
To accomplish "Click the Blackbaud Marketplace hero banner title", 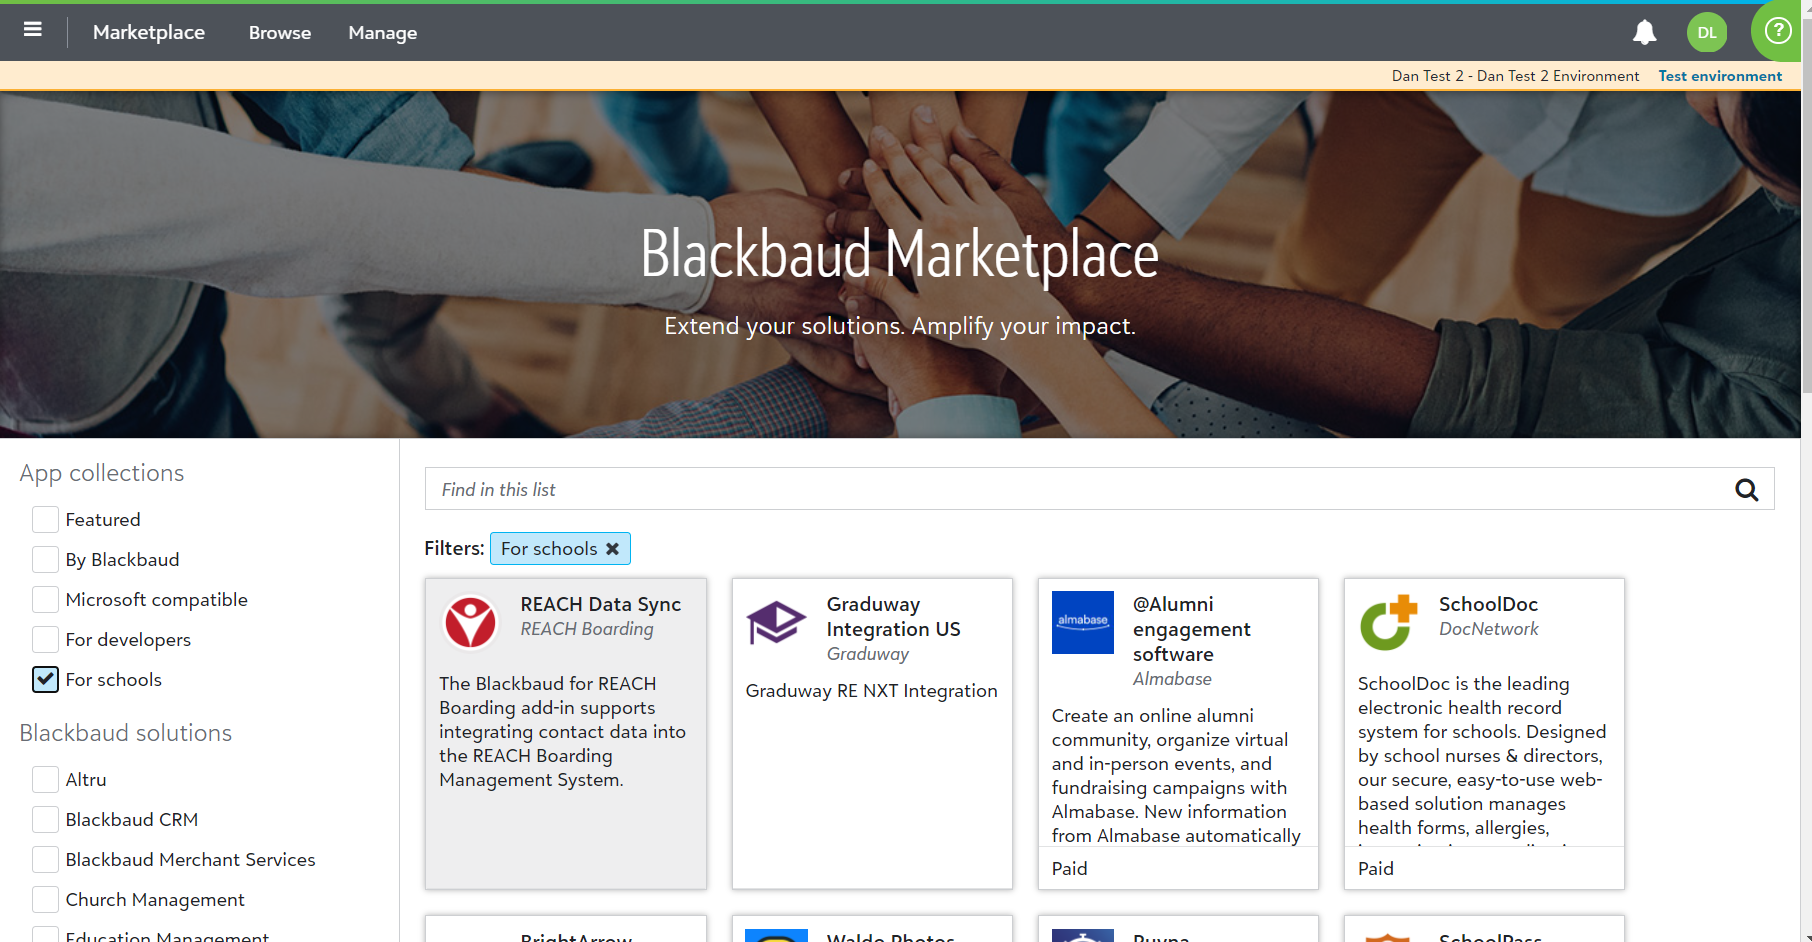I will click(899, 254).
